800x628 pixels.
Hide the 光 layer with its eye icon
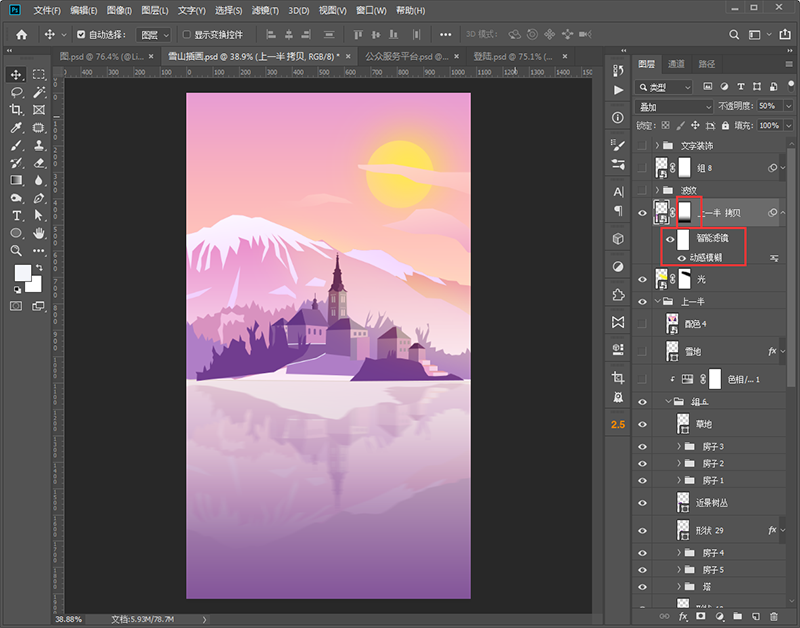pyautogui.click(x=643, y=278)
